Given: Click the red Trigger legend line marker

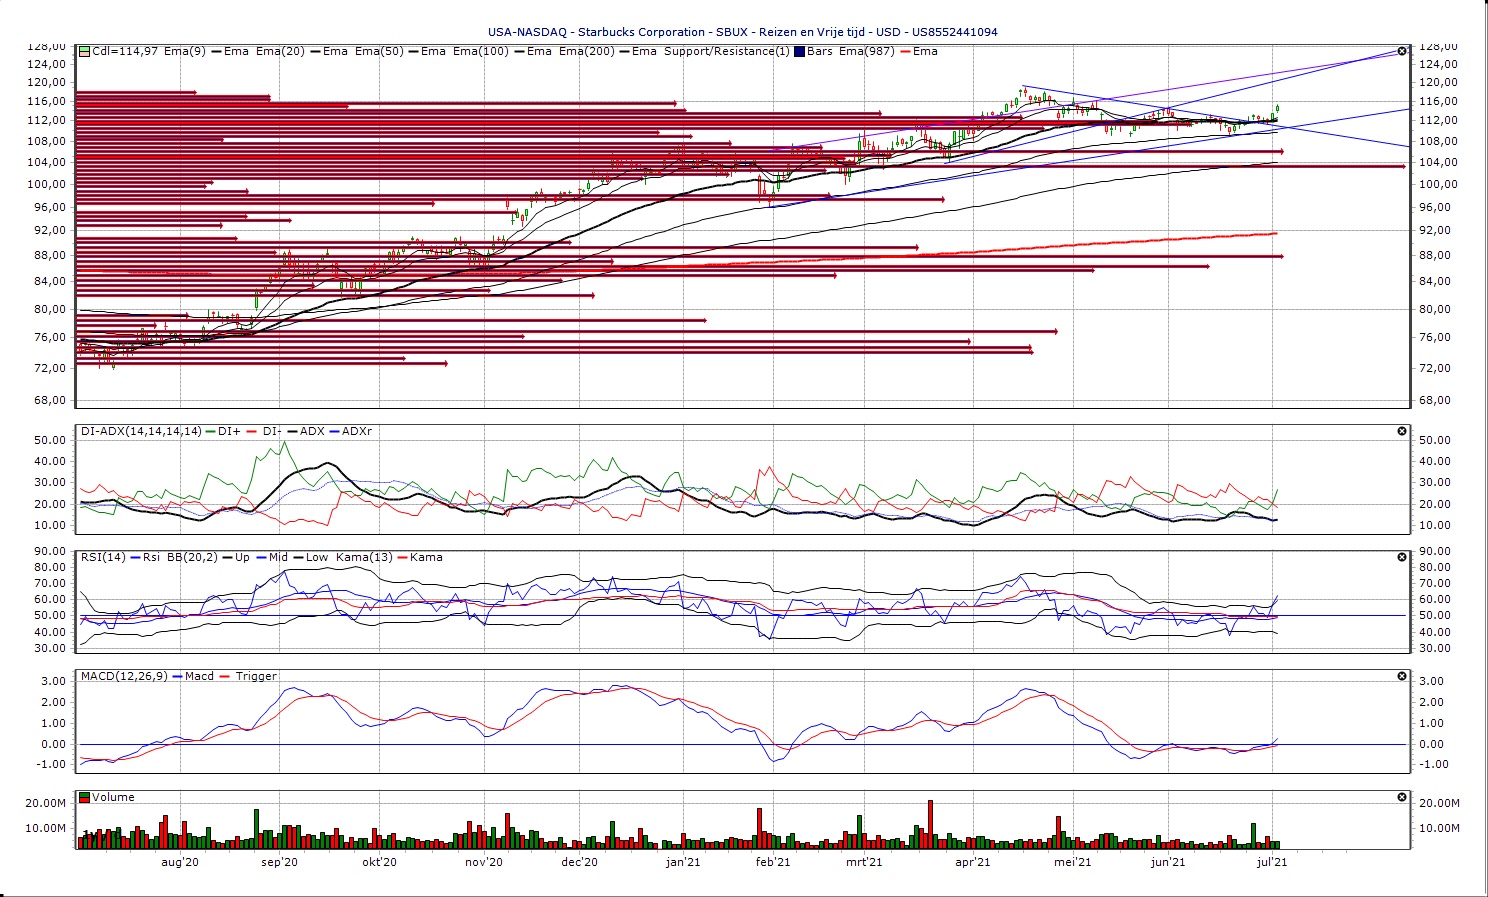Looking at the screenshot, I should tap(226, 676).
